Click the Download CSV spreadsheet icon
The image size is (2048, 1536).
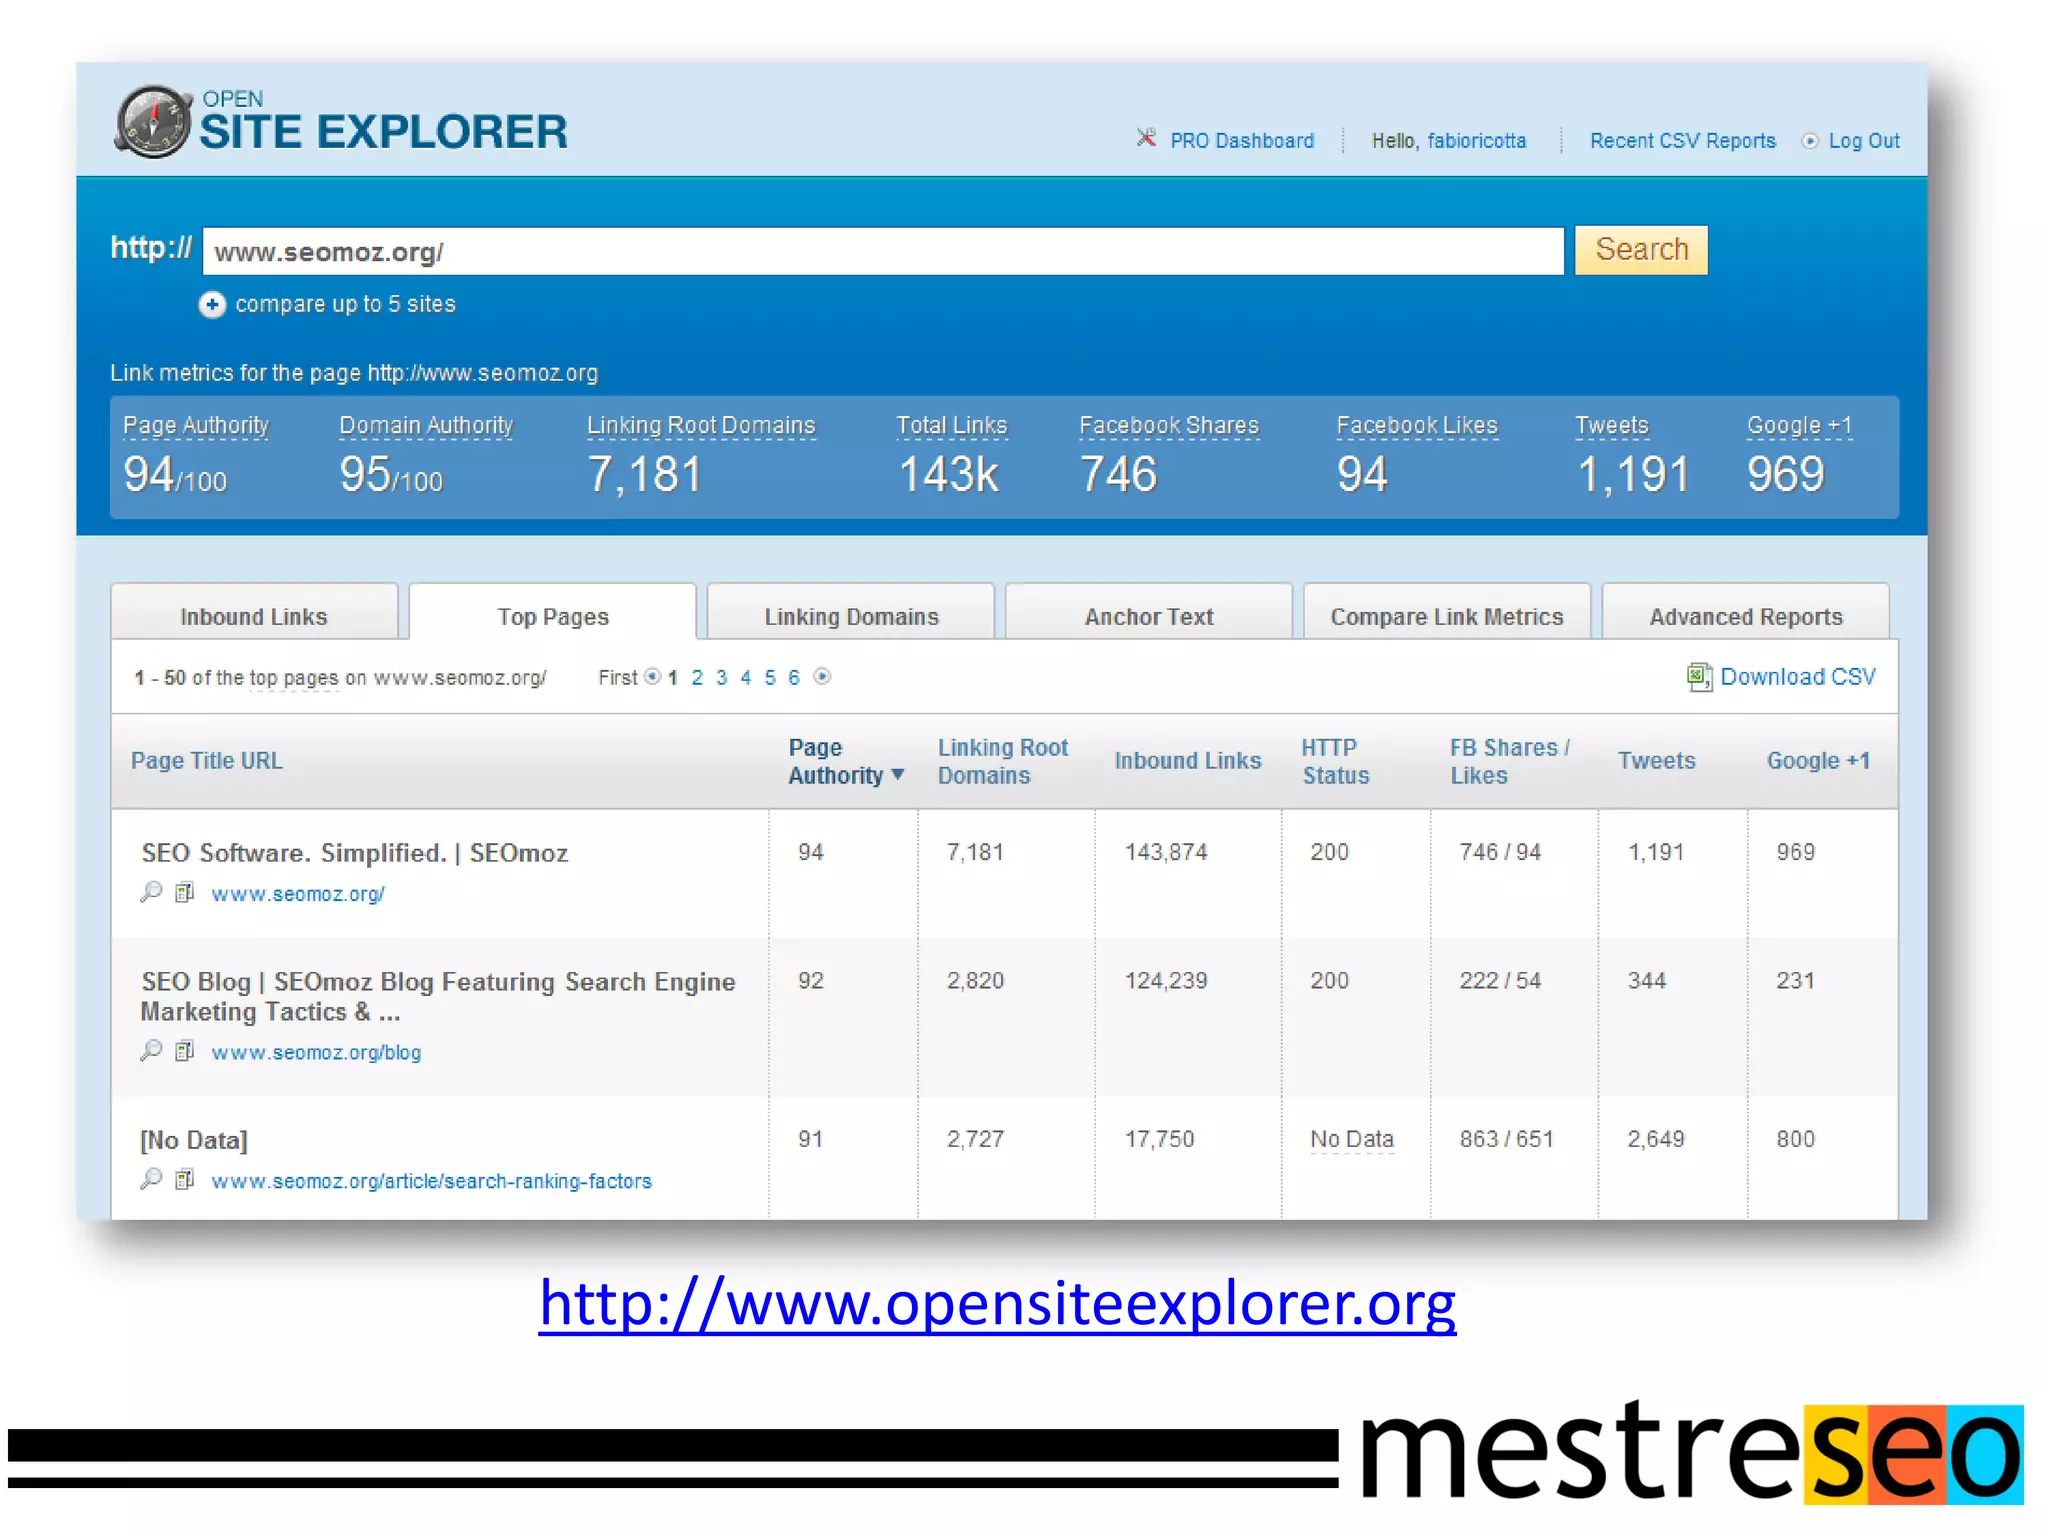[x=1699, y=677]
